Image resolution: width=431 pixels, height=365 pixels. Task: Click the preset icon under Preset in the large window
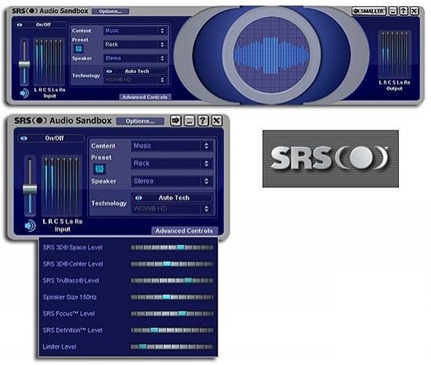coord(79,49)
